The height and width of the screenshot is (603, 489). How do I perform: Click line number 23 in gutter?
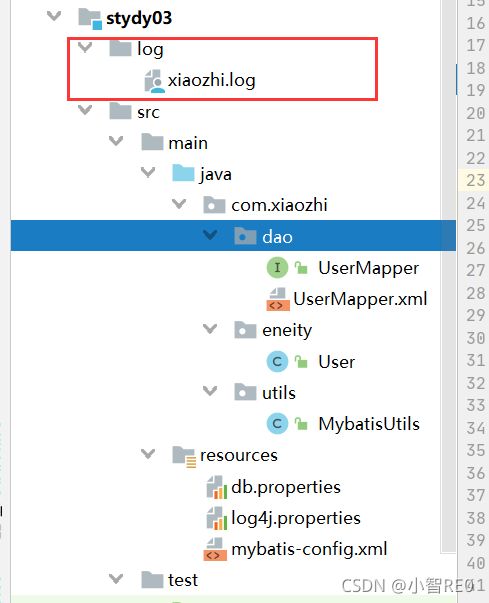(476, 180)
